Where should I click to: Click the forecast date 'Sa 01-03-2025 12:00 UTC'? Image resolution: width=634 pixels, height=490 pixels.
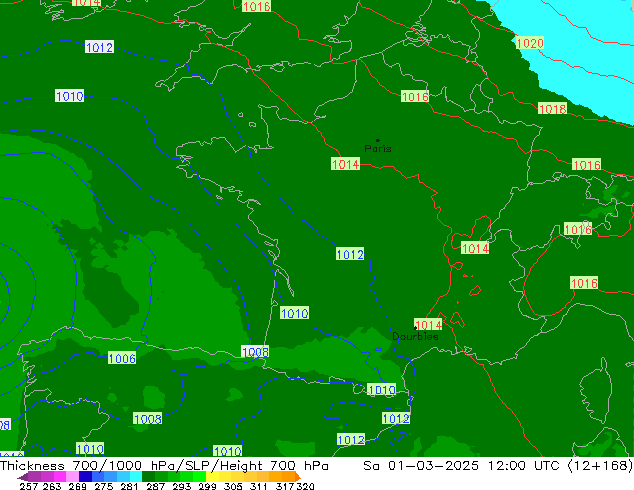coord(461,465)
